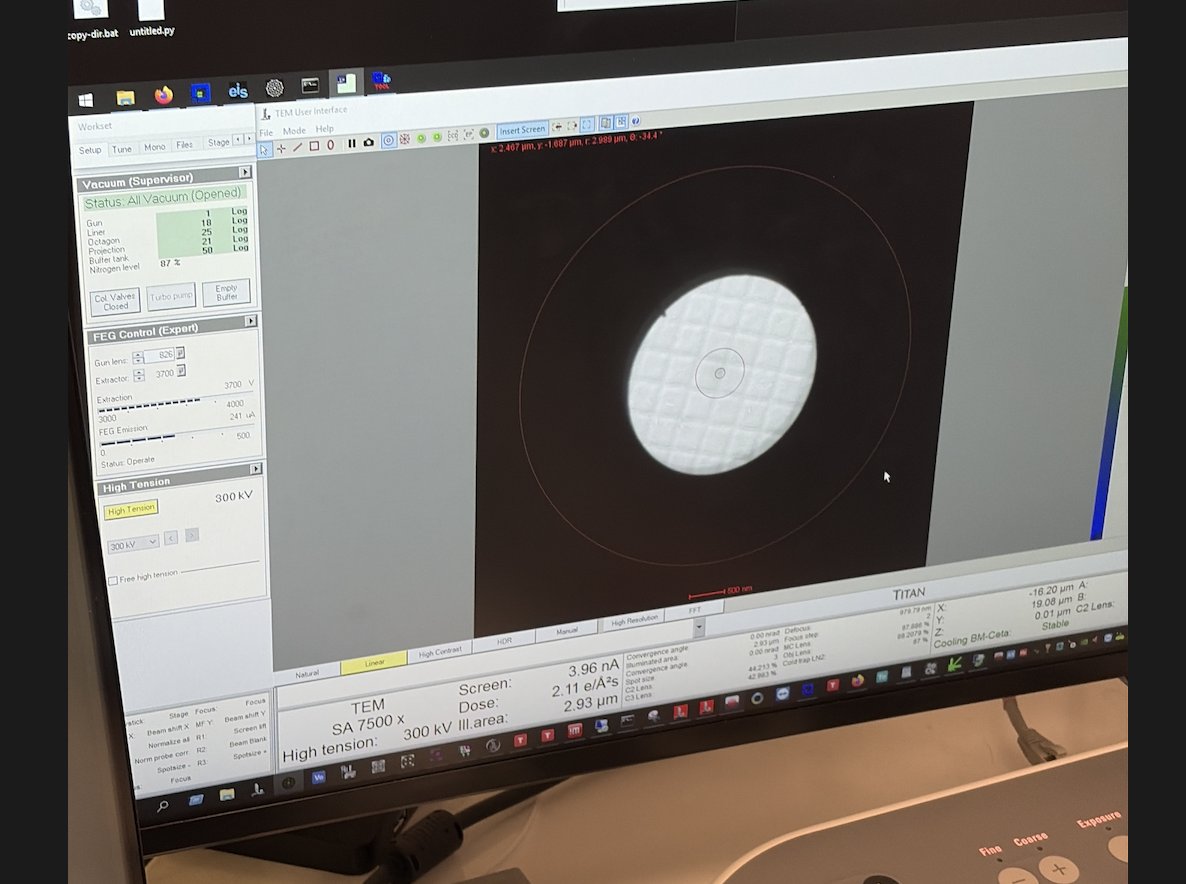
Task: Select the Manual display tab
Action: (567, 631)
